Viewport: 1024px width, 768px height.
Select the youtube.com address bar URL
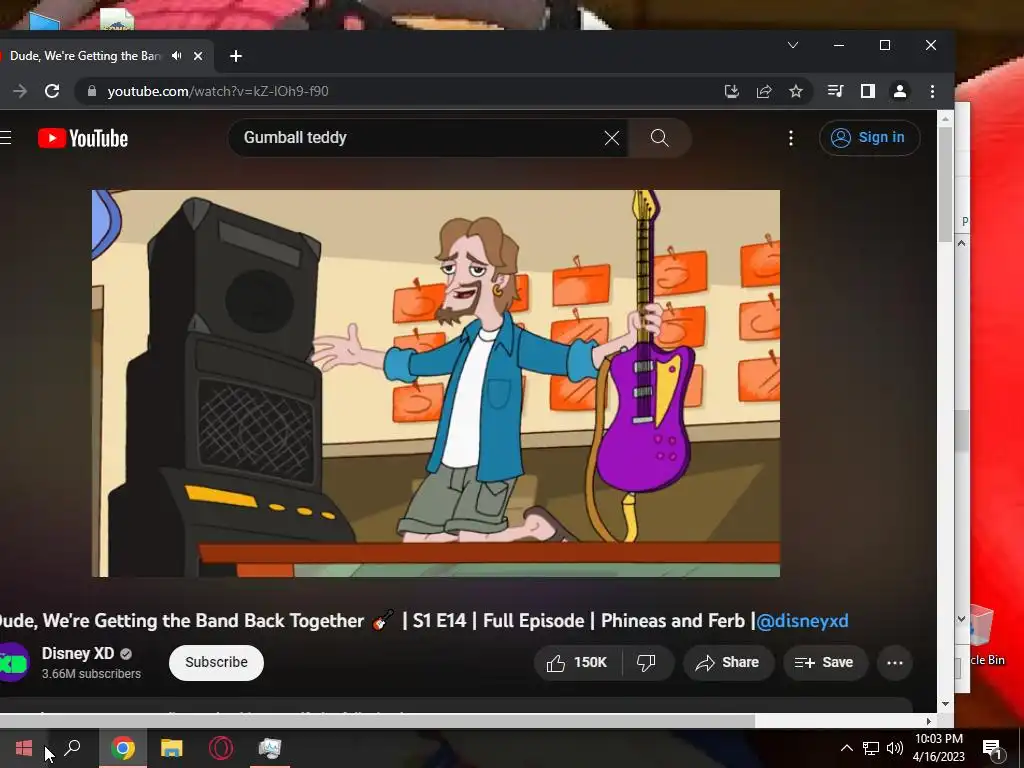coord(217,91)
